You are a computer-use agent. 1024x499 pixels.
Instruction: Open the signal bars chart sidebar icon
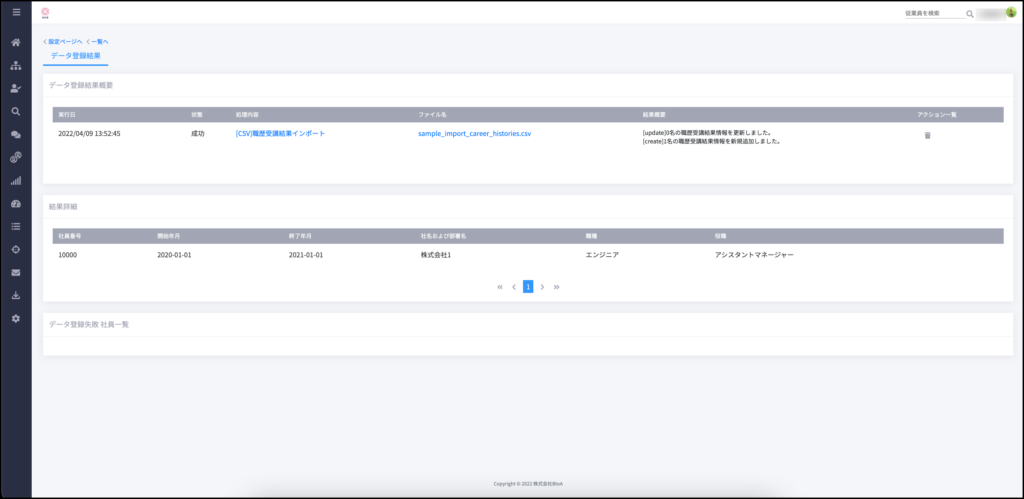[16, 180]
